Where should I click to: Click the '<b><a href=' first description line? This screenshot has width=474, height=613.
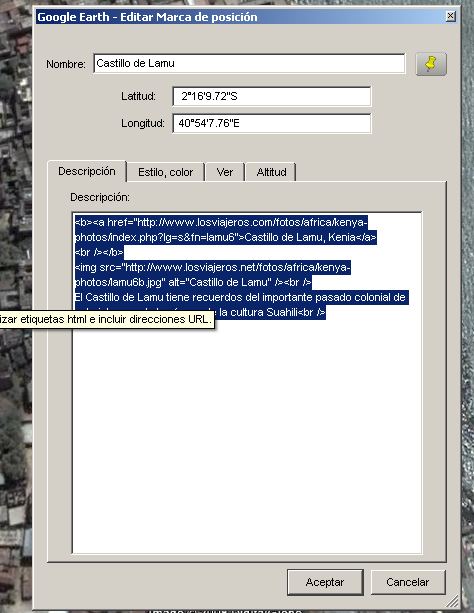221,222
